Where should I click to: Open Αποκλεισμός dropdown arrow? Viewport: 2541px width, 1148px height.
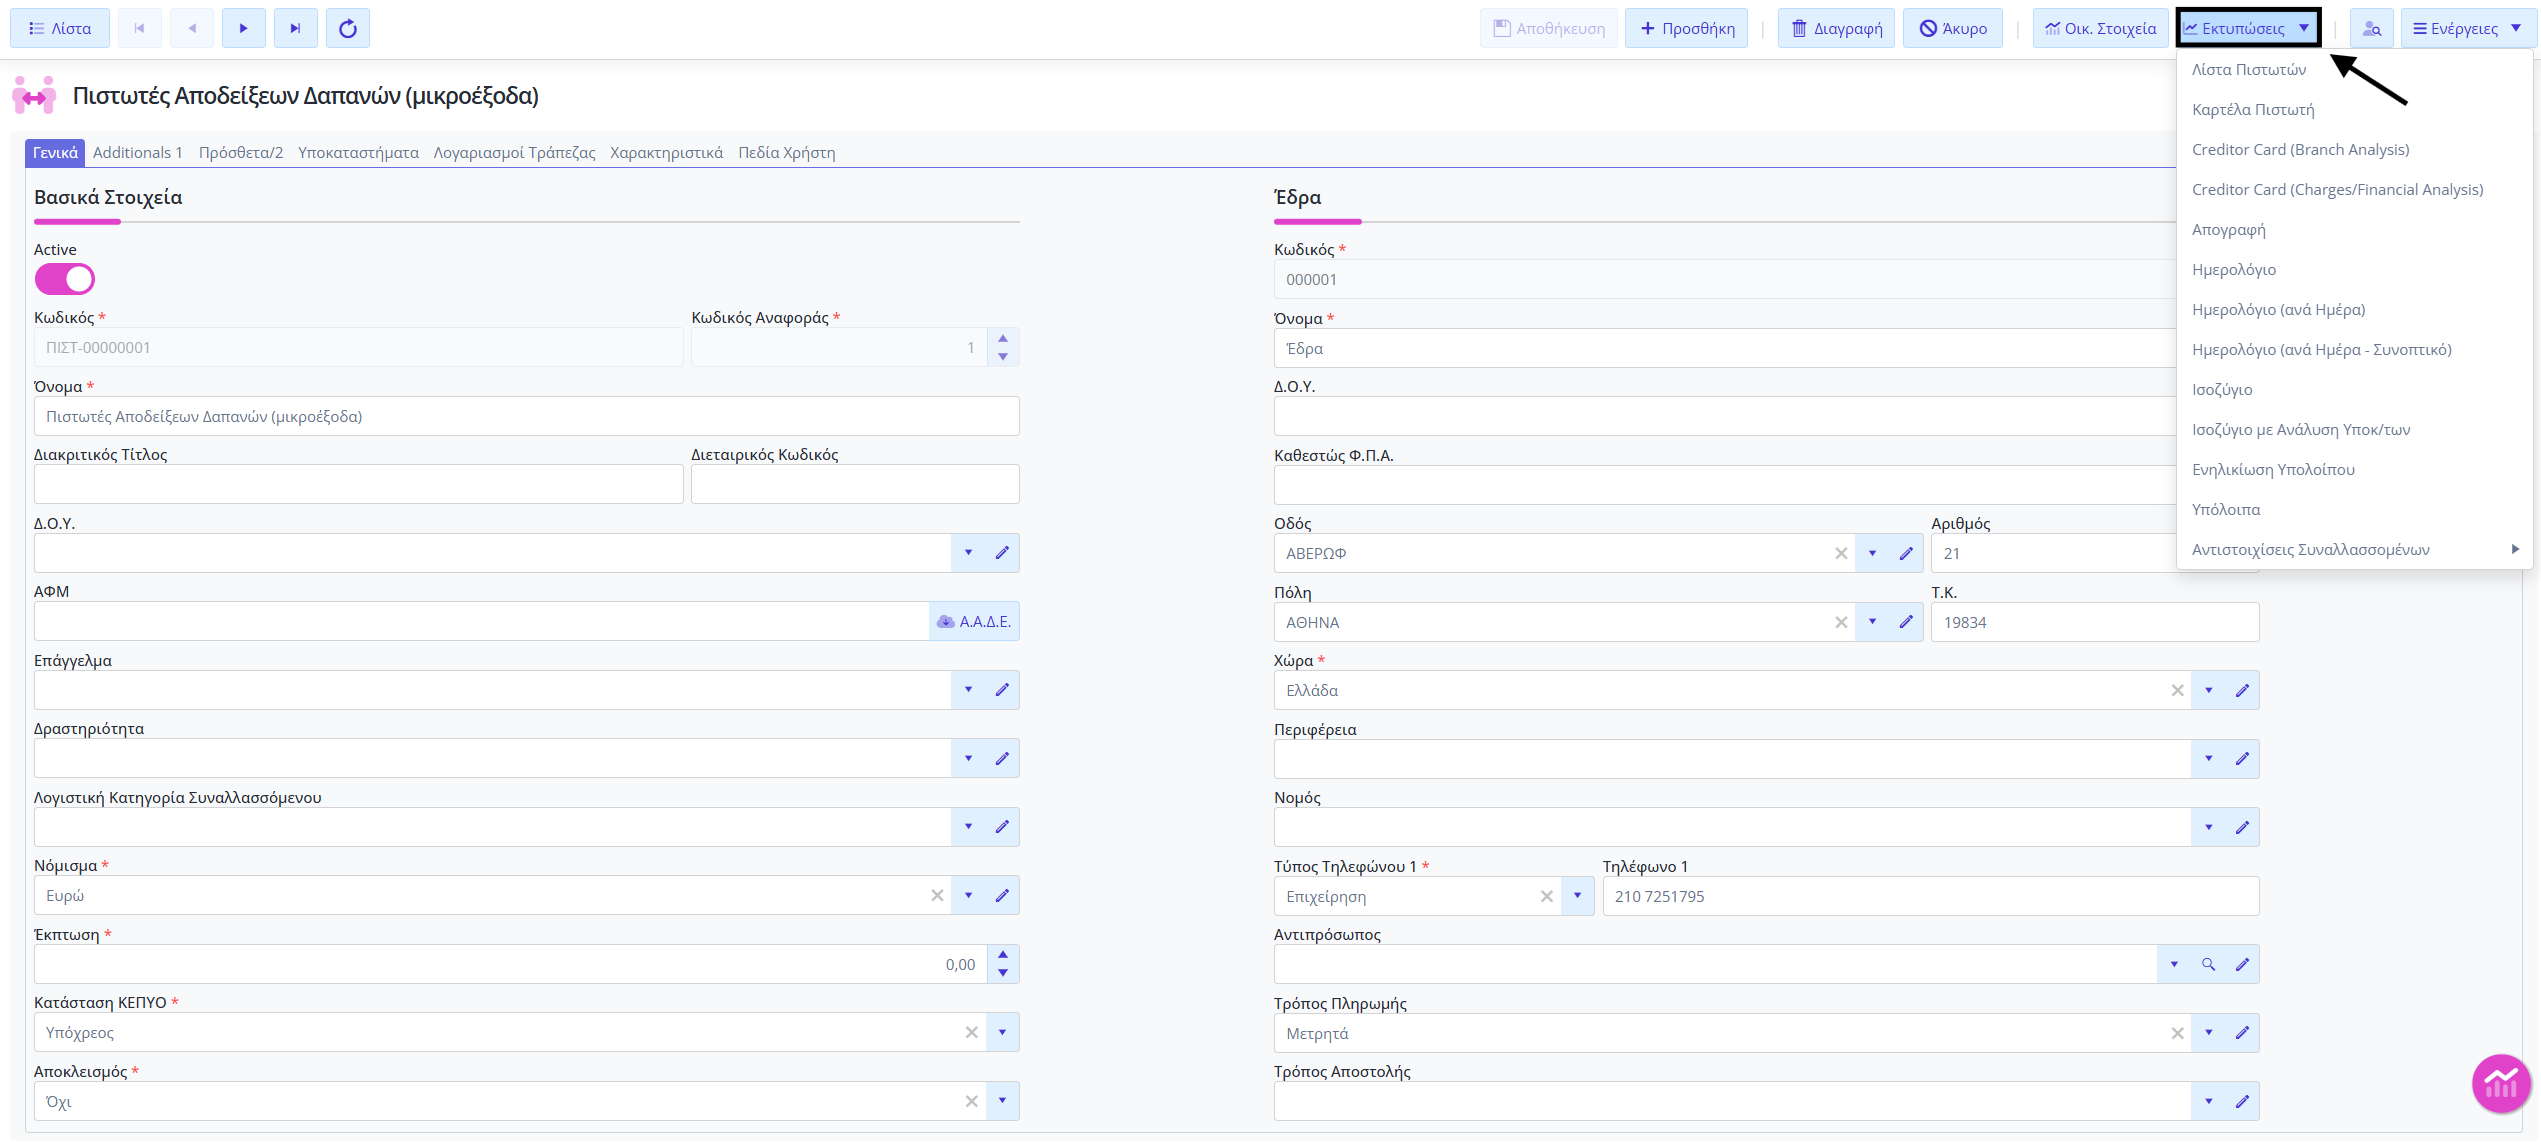(x=1002, y=1101)
